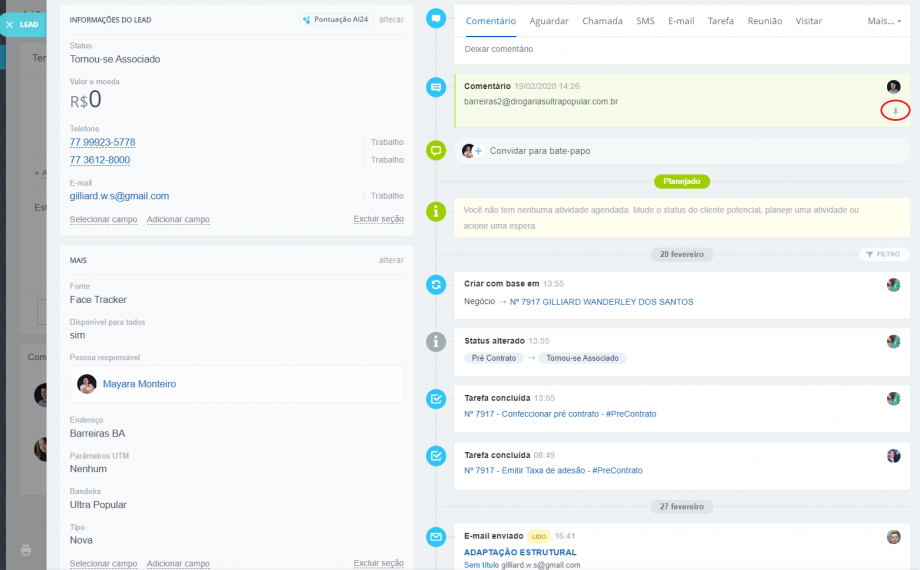
Task: Click the Pontuação AI24 score icon
Action: tap(307, 20)
